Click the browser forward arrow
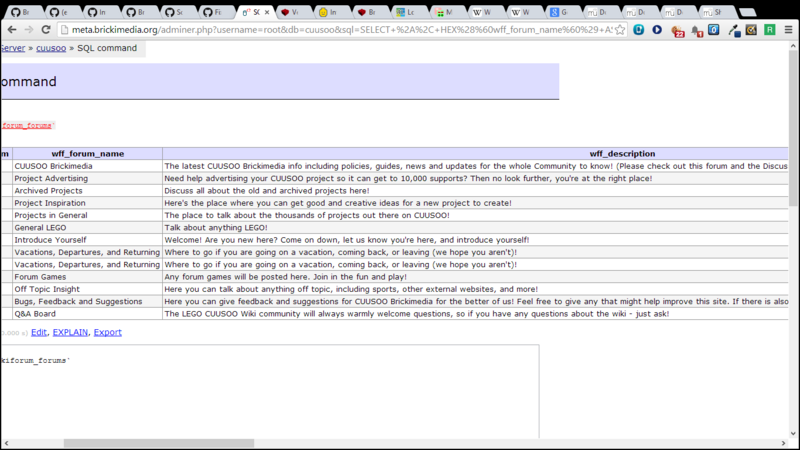Image resolution: width=800 pixels, height=450 pixels. tap(29, 30)
